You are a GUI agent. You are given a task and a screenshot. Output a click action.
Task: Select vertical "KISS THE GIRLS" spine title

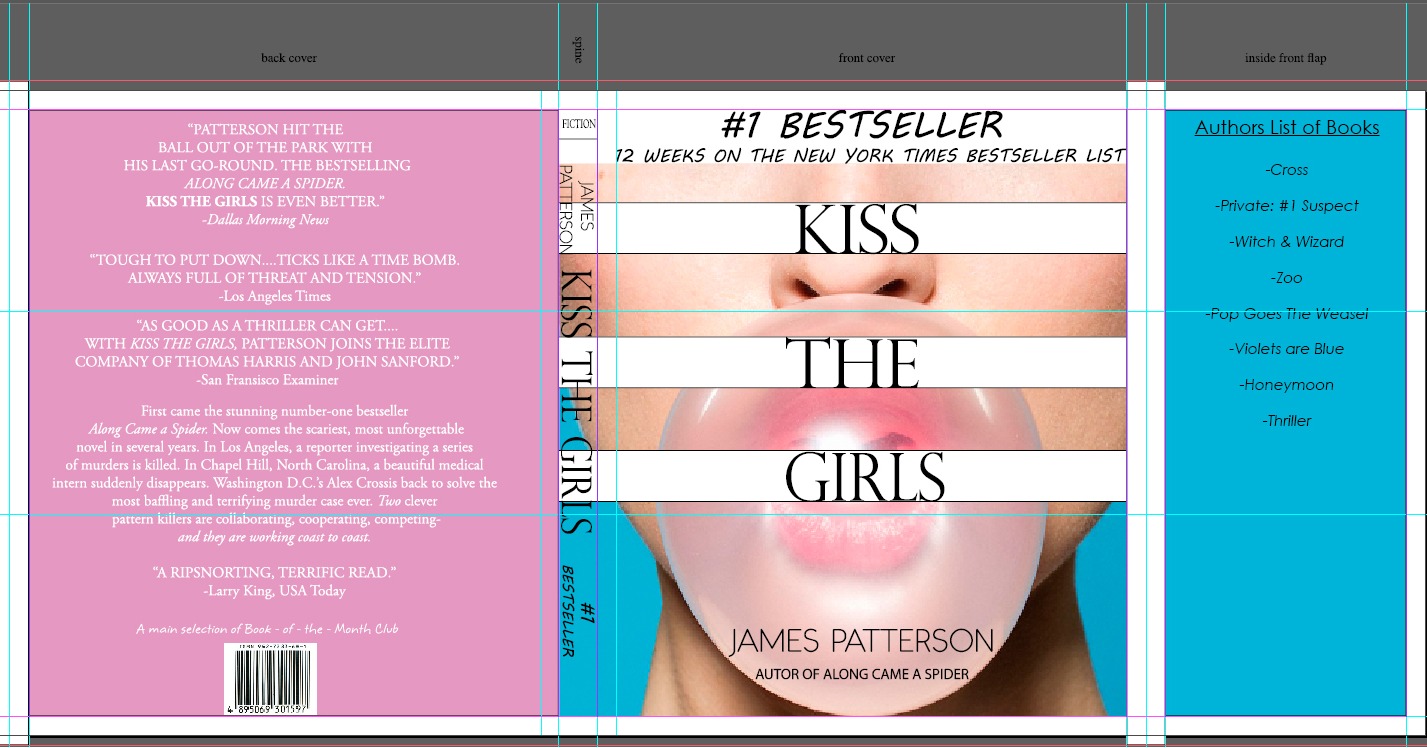578,400
